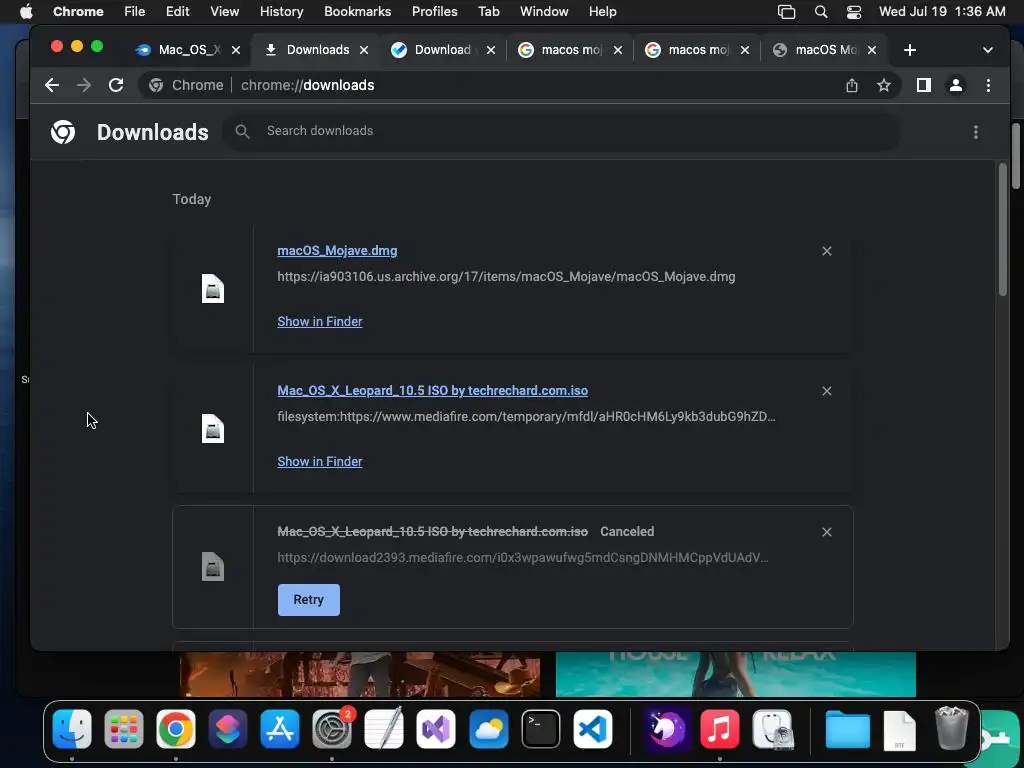Show the Leopard ISO in Finder
The height and width of the screenshot is (768, 1024).
(319, 461)
